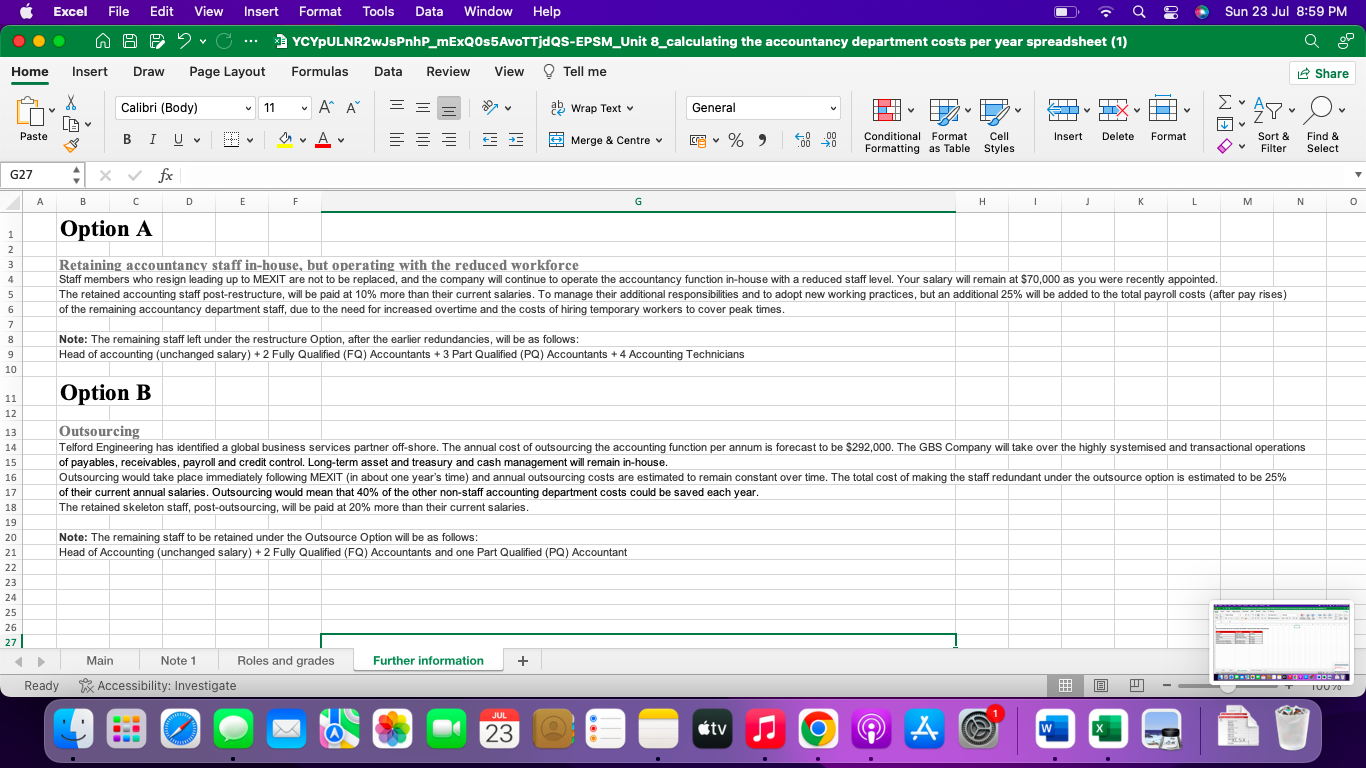1366x768 pixels.
Task: Click the Save icon in title bar
Action: tap(129, 42)
